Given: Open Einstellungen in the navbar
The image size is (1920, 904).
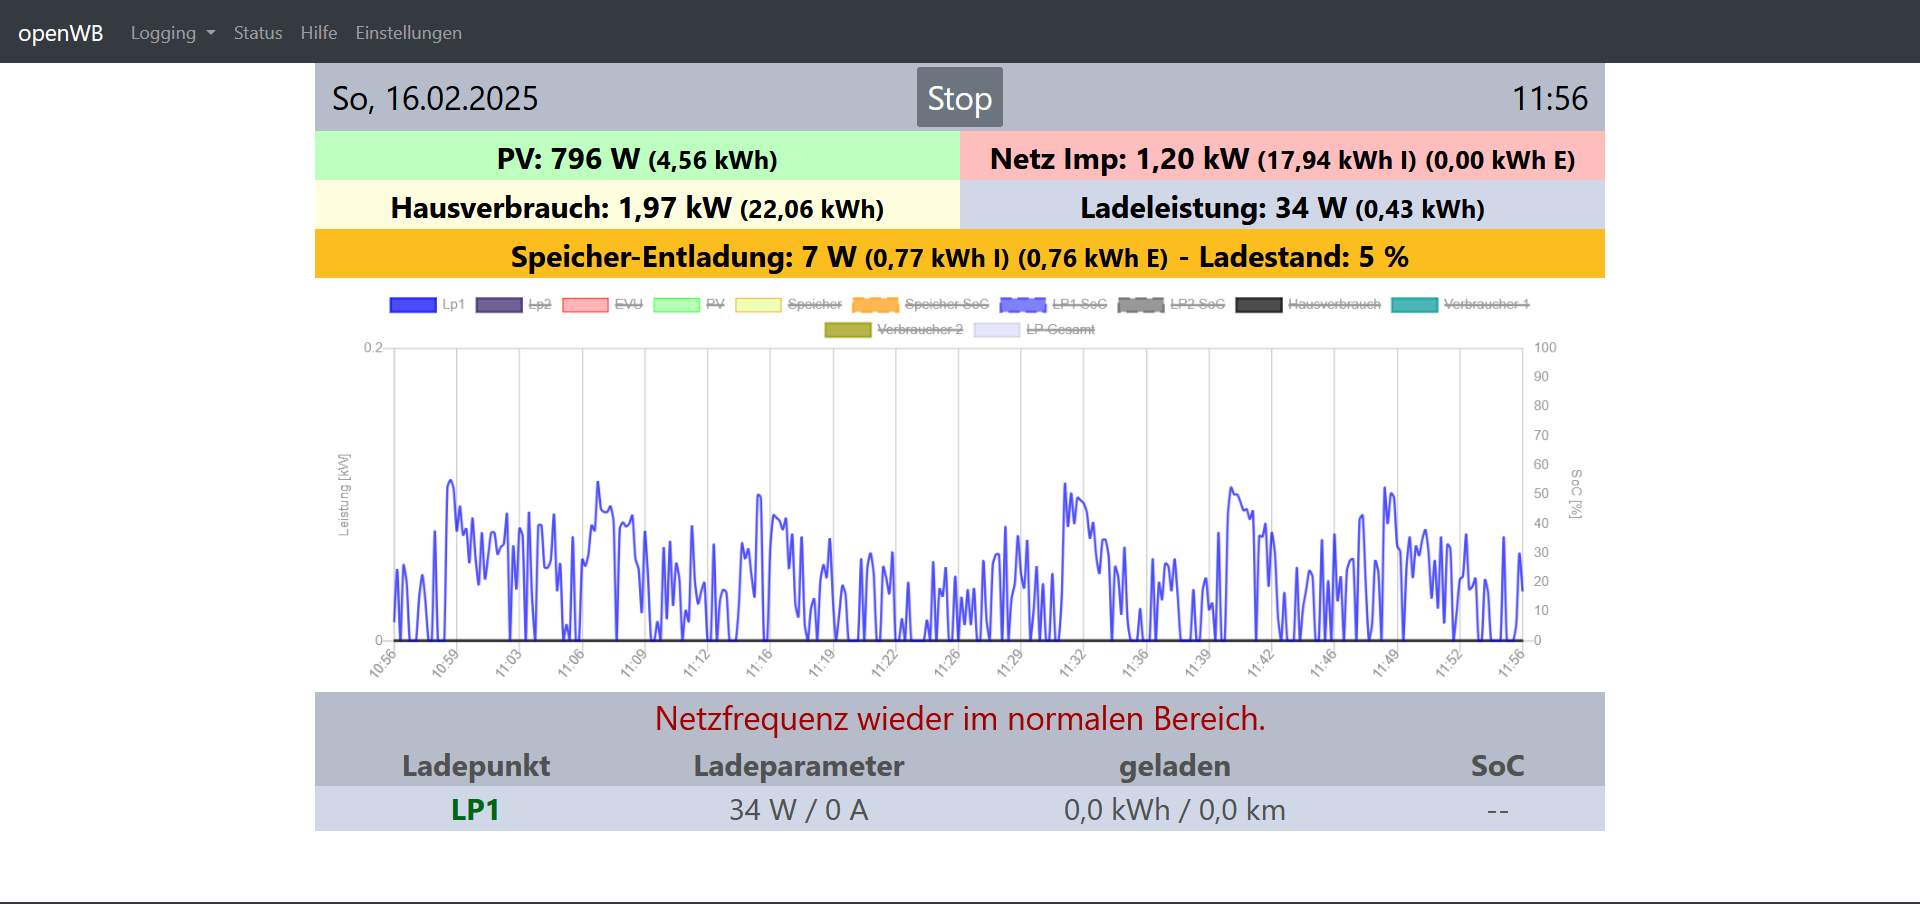Looking at the screenshot, I should tap(409, 33).
